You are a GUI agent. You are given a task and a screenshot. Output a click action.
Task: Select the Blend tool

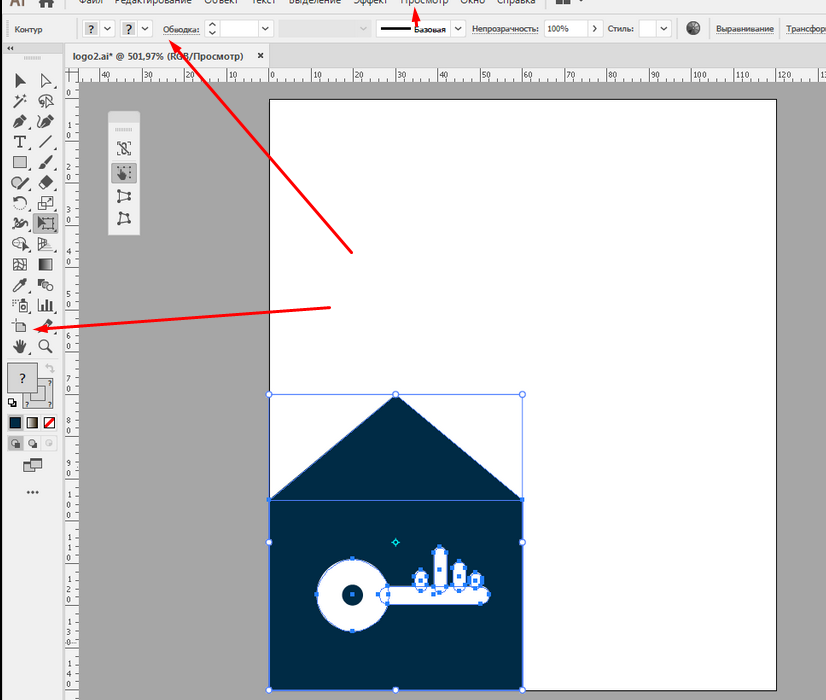[x=45, y=285]
